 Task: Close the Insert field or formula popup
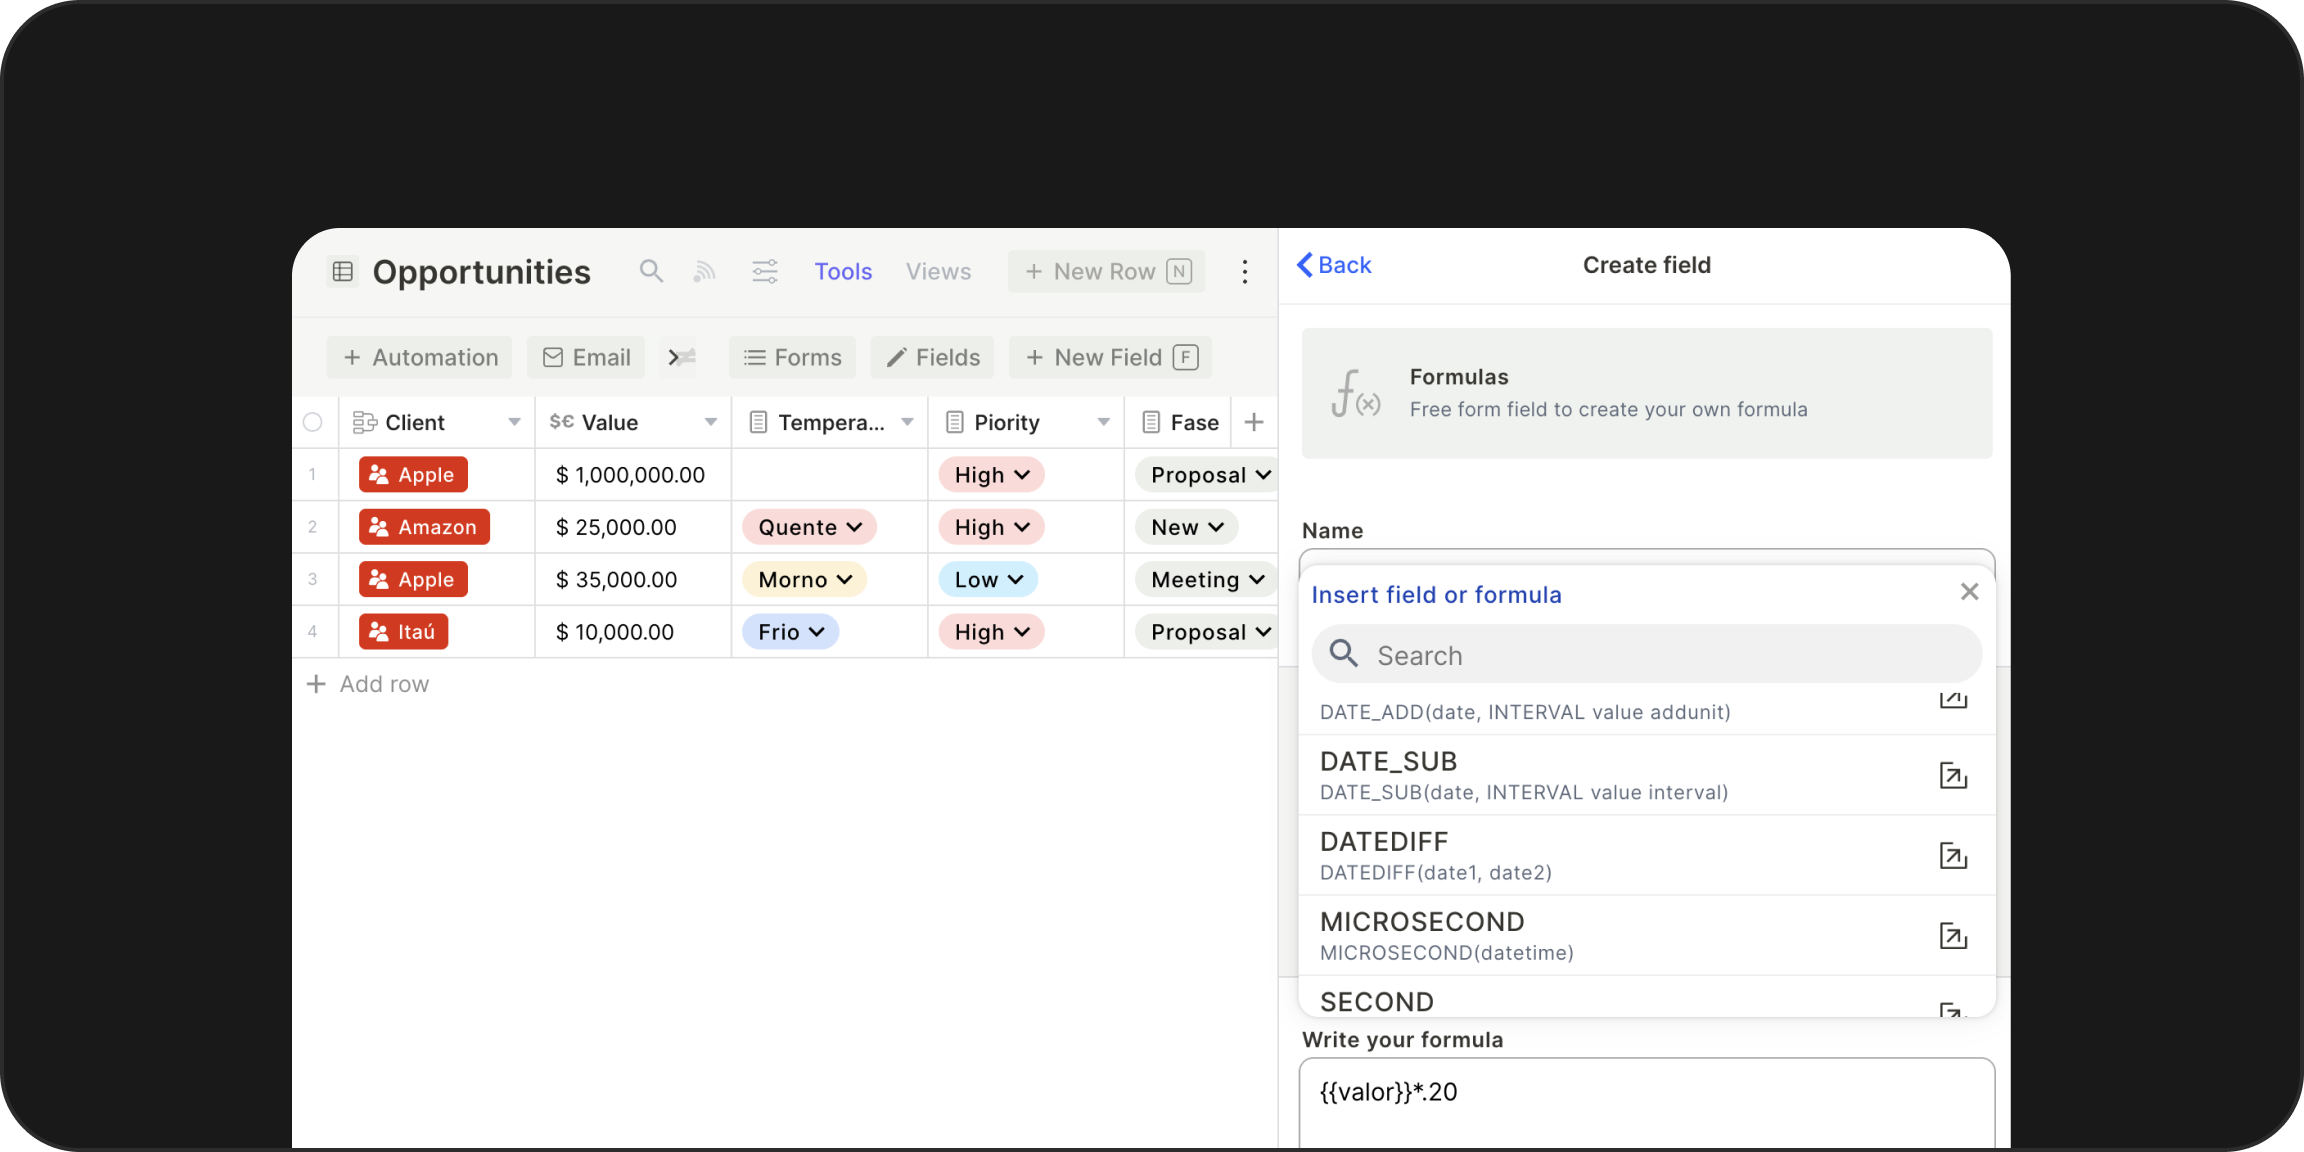1969,592
